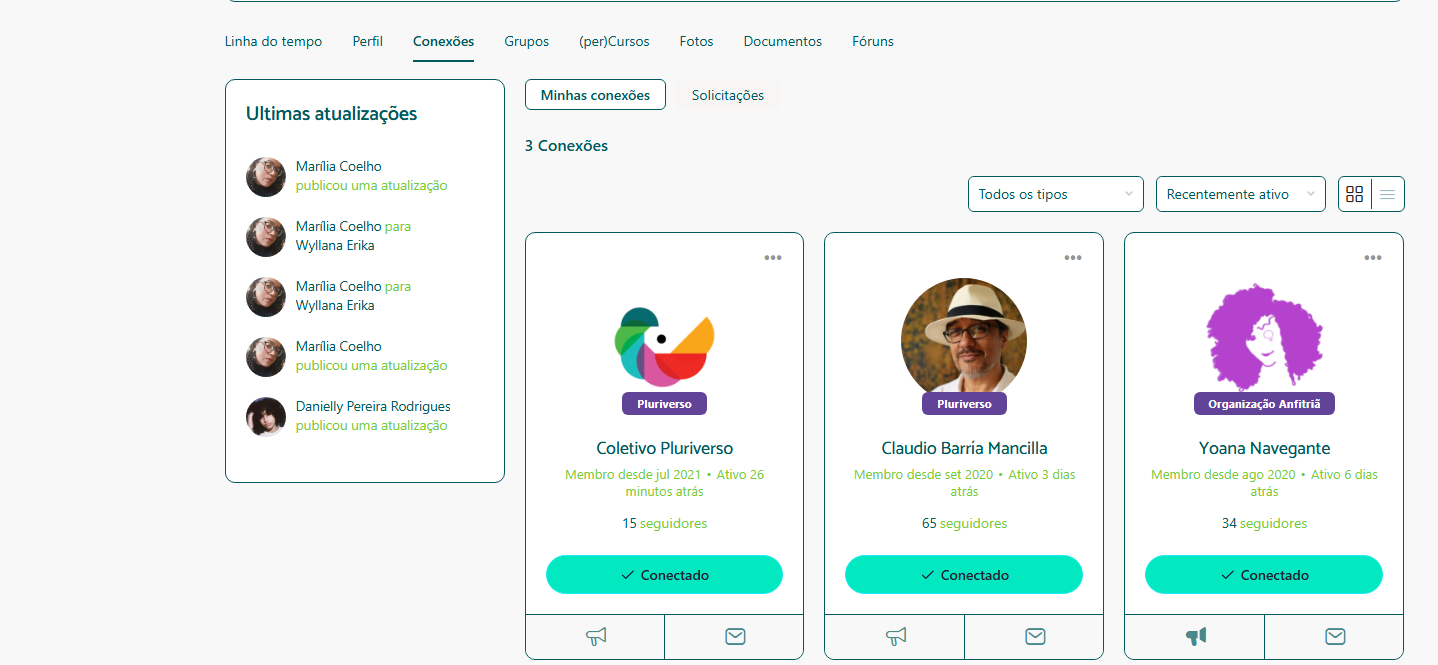Click filled megaphone icon on Yoana Navegante card
Image resolution: width=1438 pixels, height=665 pixels.
pos(1196,636)
